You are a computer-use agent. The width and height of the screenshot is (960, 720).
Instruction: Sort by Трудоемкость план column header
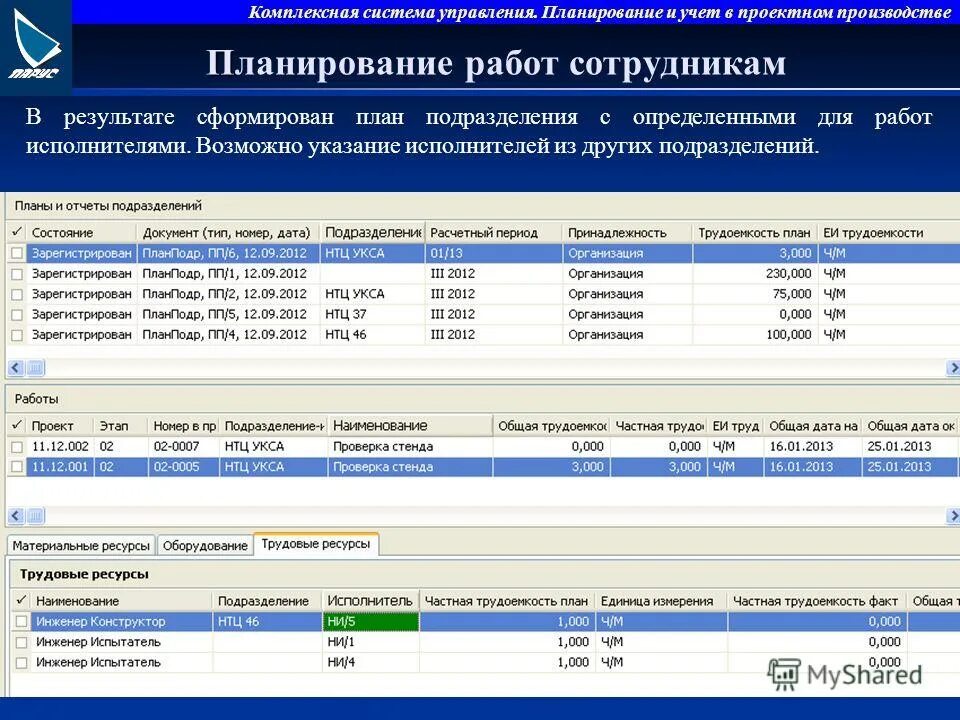tap(755, 233)
